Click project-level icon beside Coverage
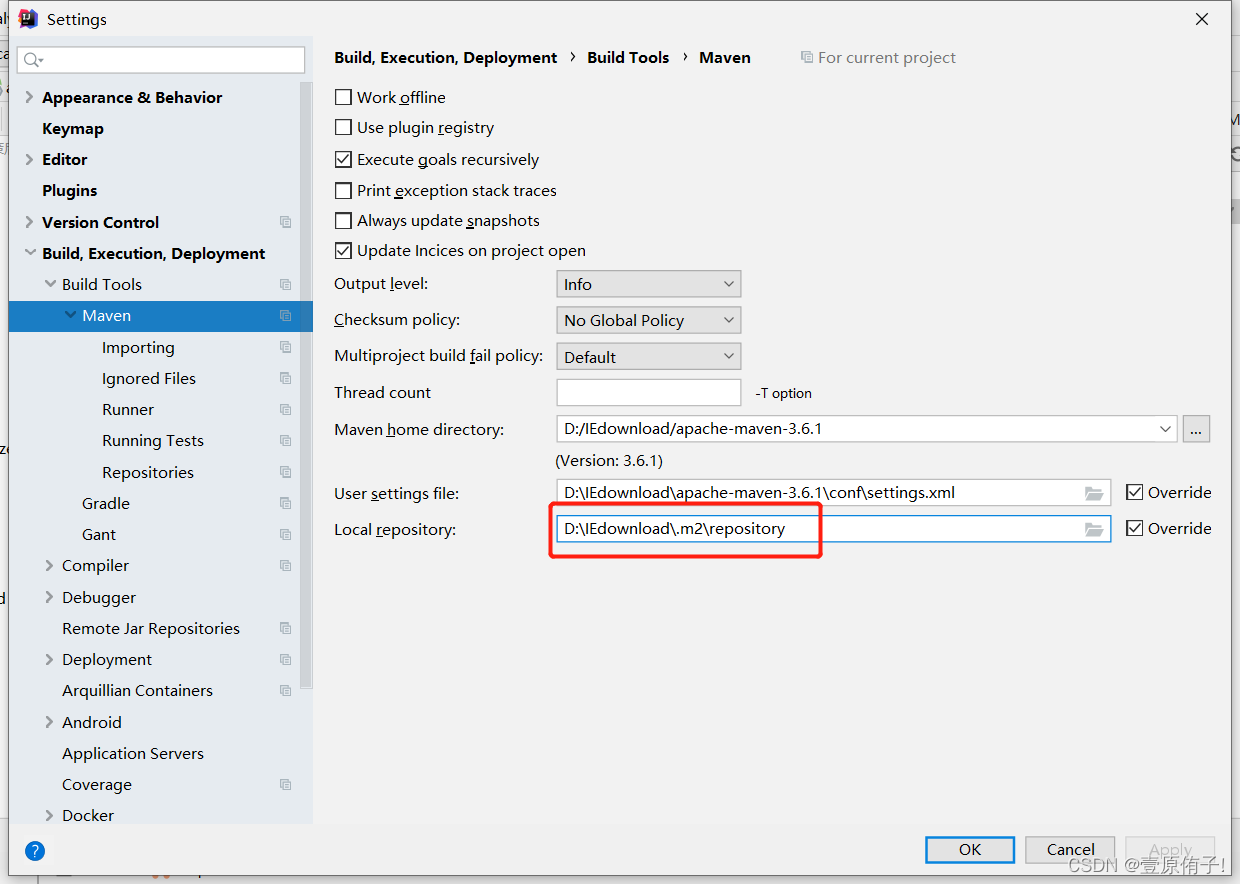Viewport: 1240px width, 884px height. (x=286, y=784)
